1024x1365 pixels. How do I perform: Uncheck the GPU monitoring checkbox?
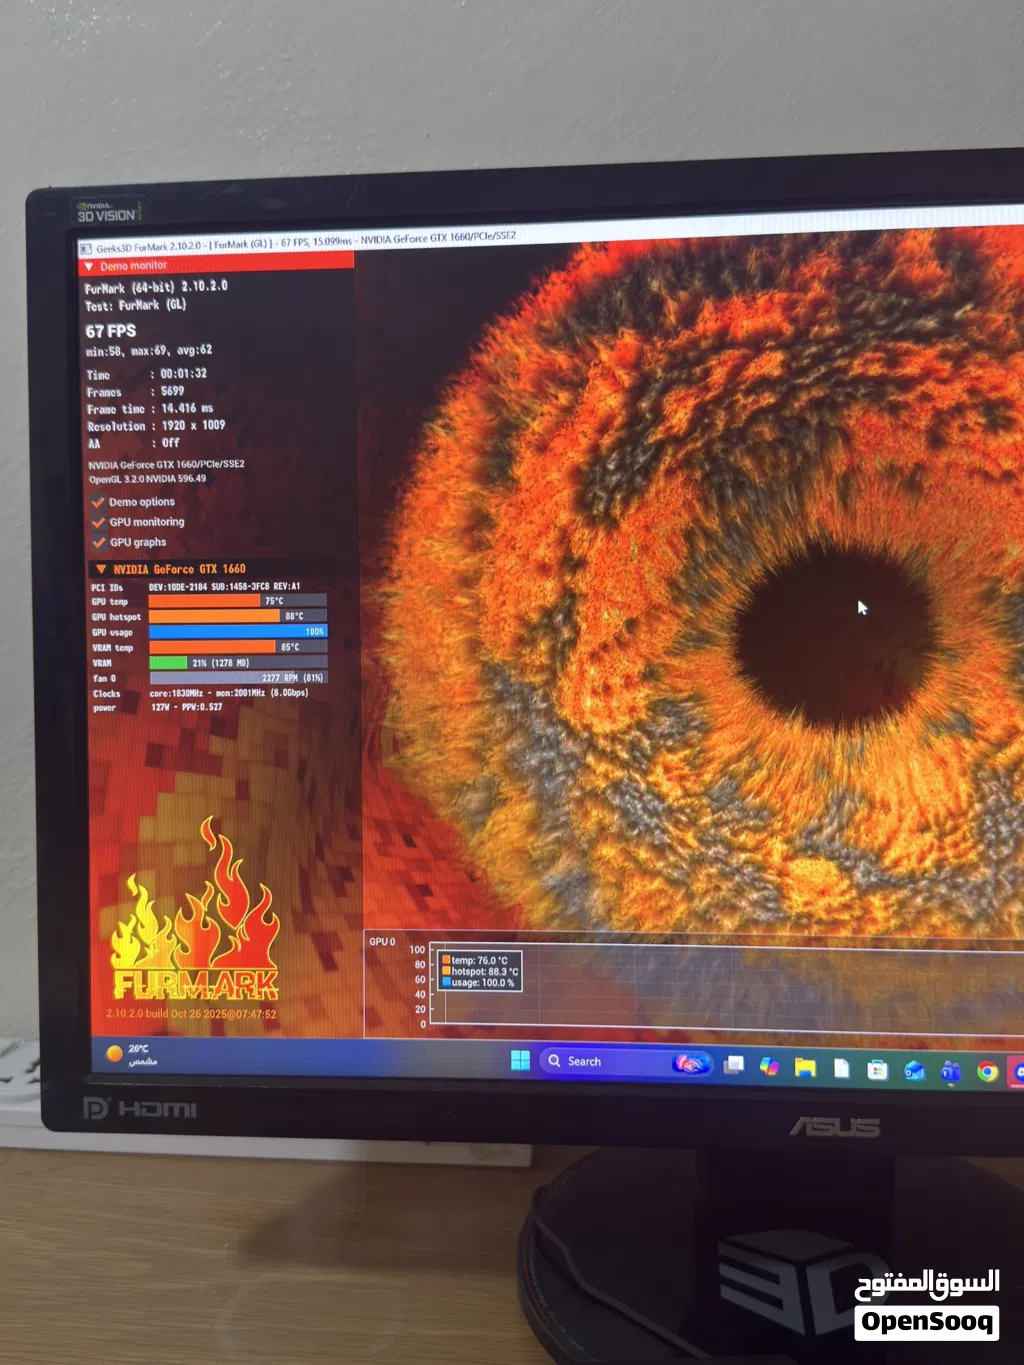click(98, 522)
